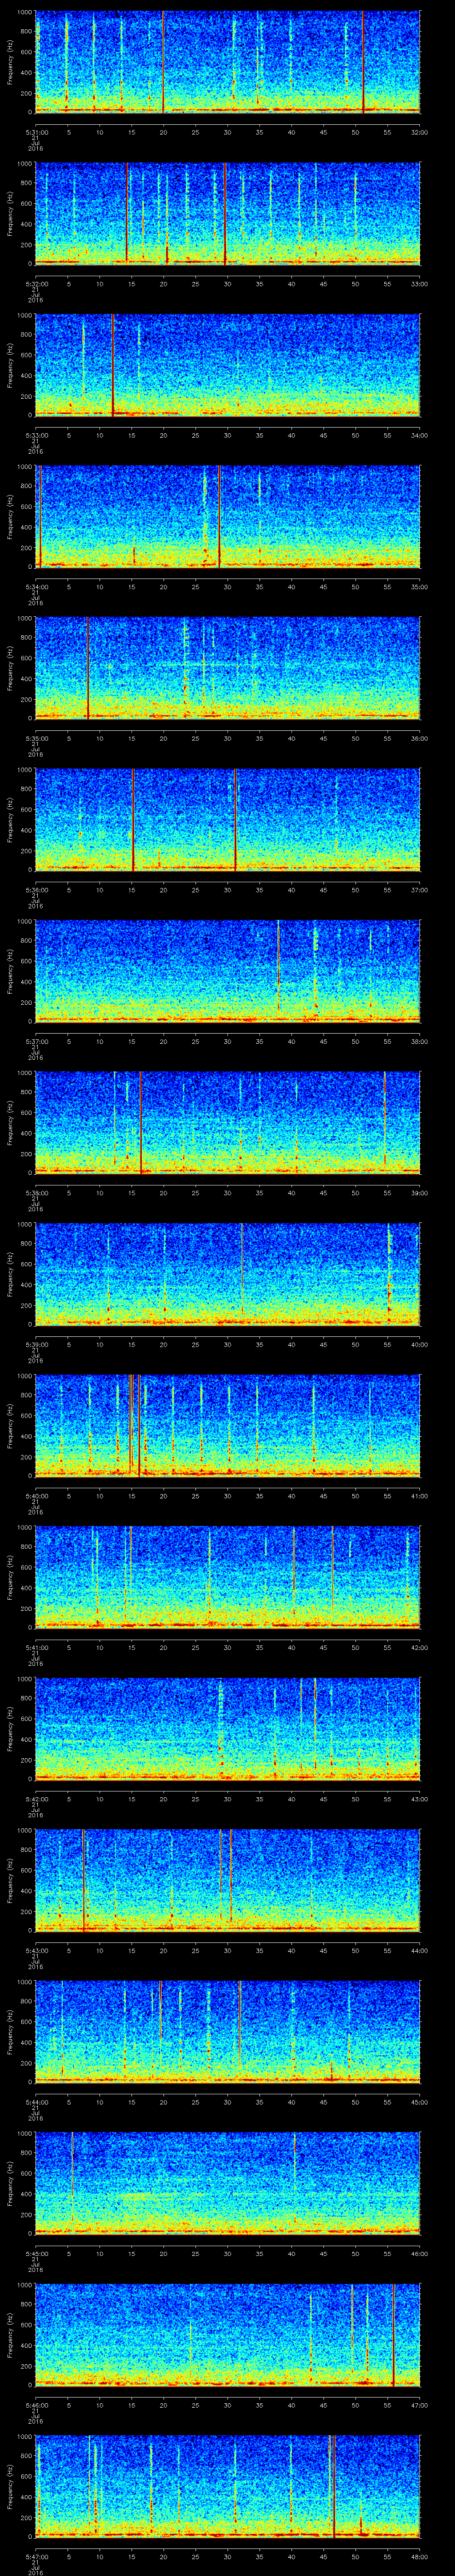Click the '35:00' end time label
The height and width of the screenshot is (2576, 455).
[419, 587]
